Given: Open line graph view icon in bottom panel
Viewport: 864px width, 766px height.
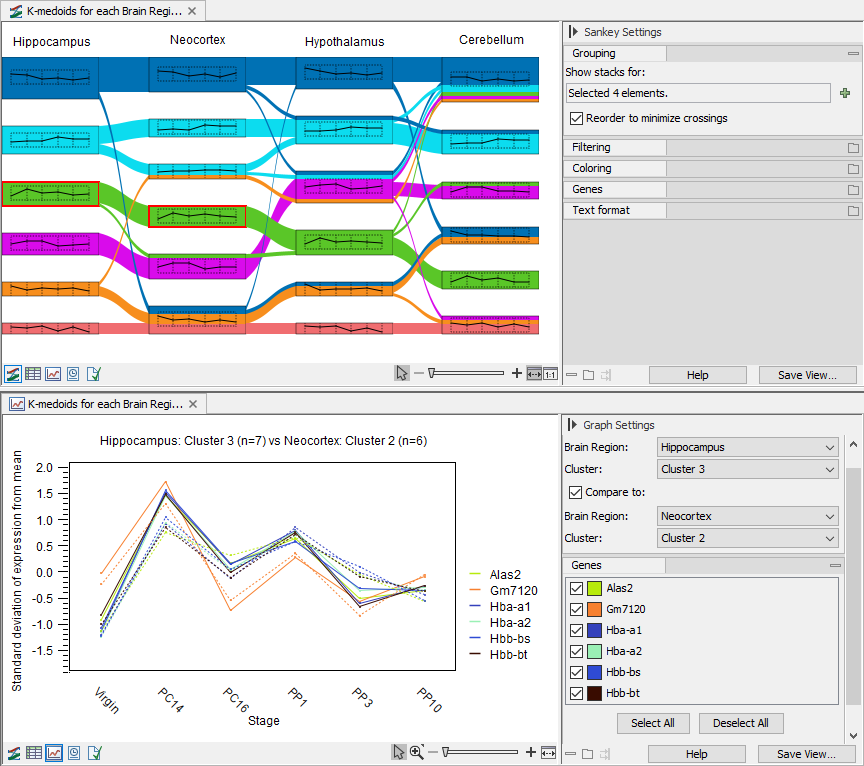Looking at the screenshot, I should click(x=53, y=752).
